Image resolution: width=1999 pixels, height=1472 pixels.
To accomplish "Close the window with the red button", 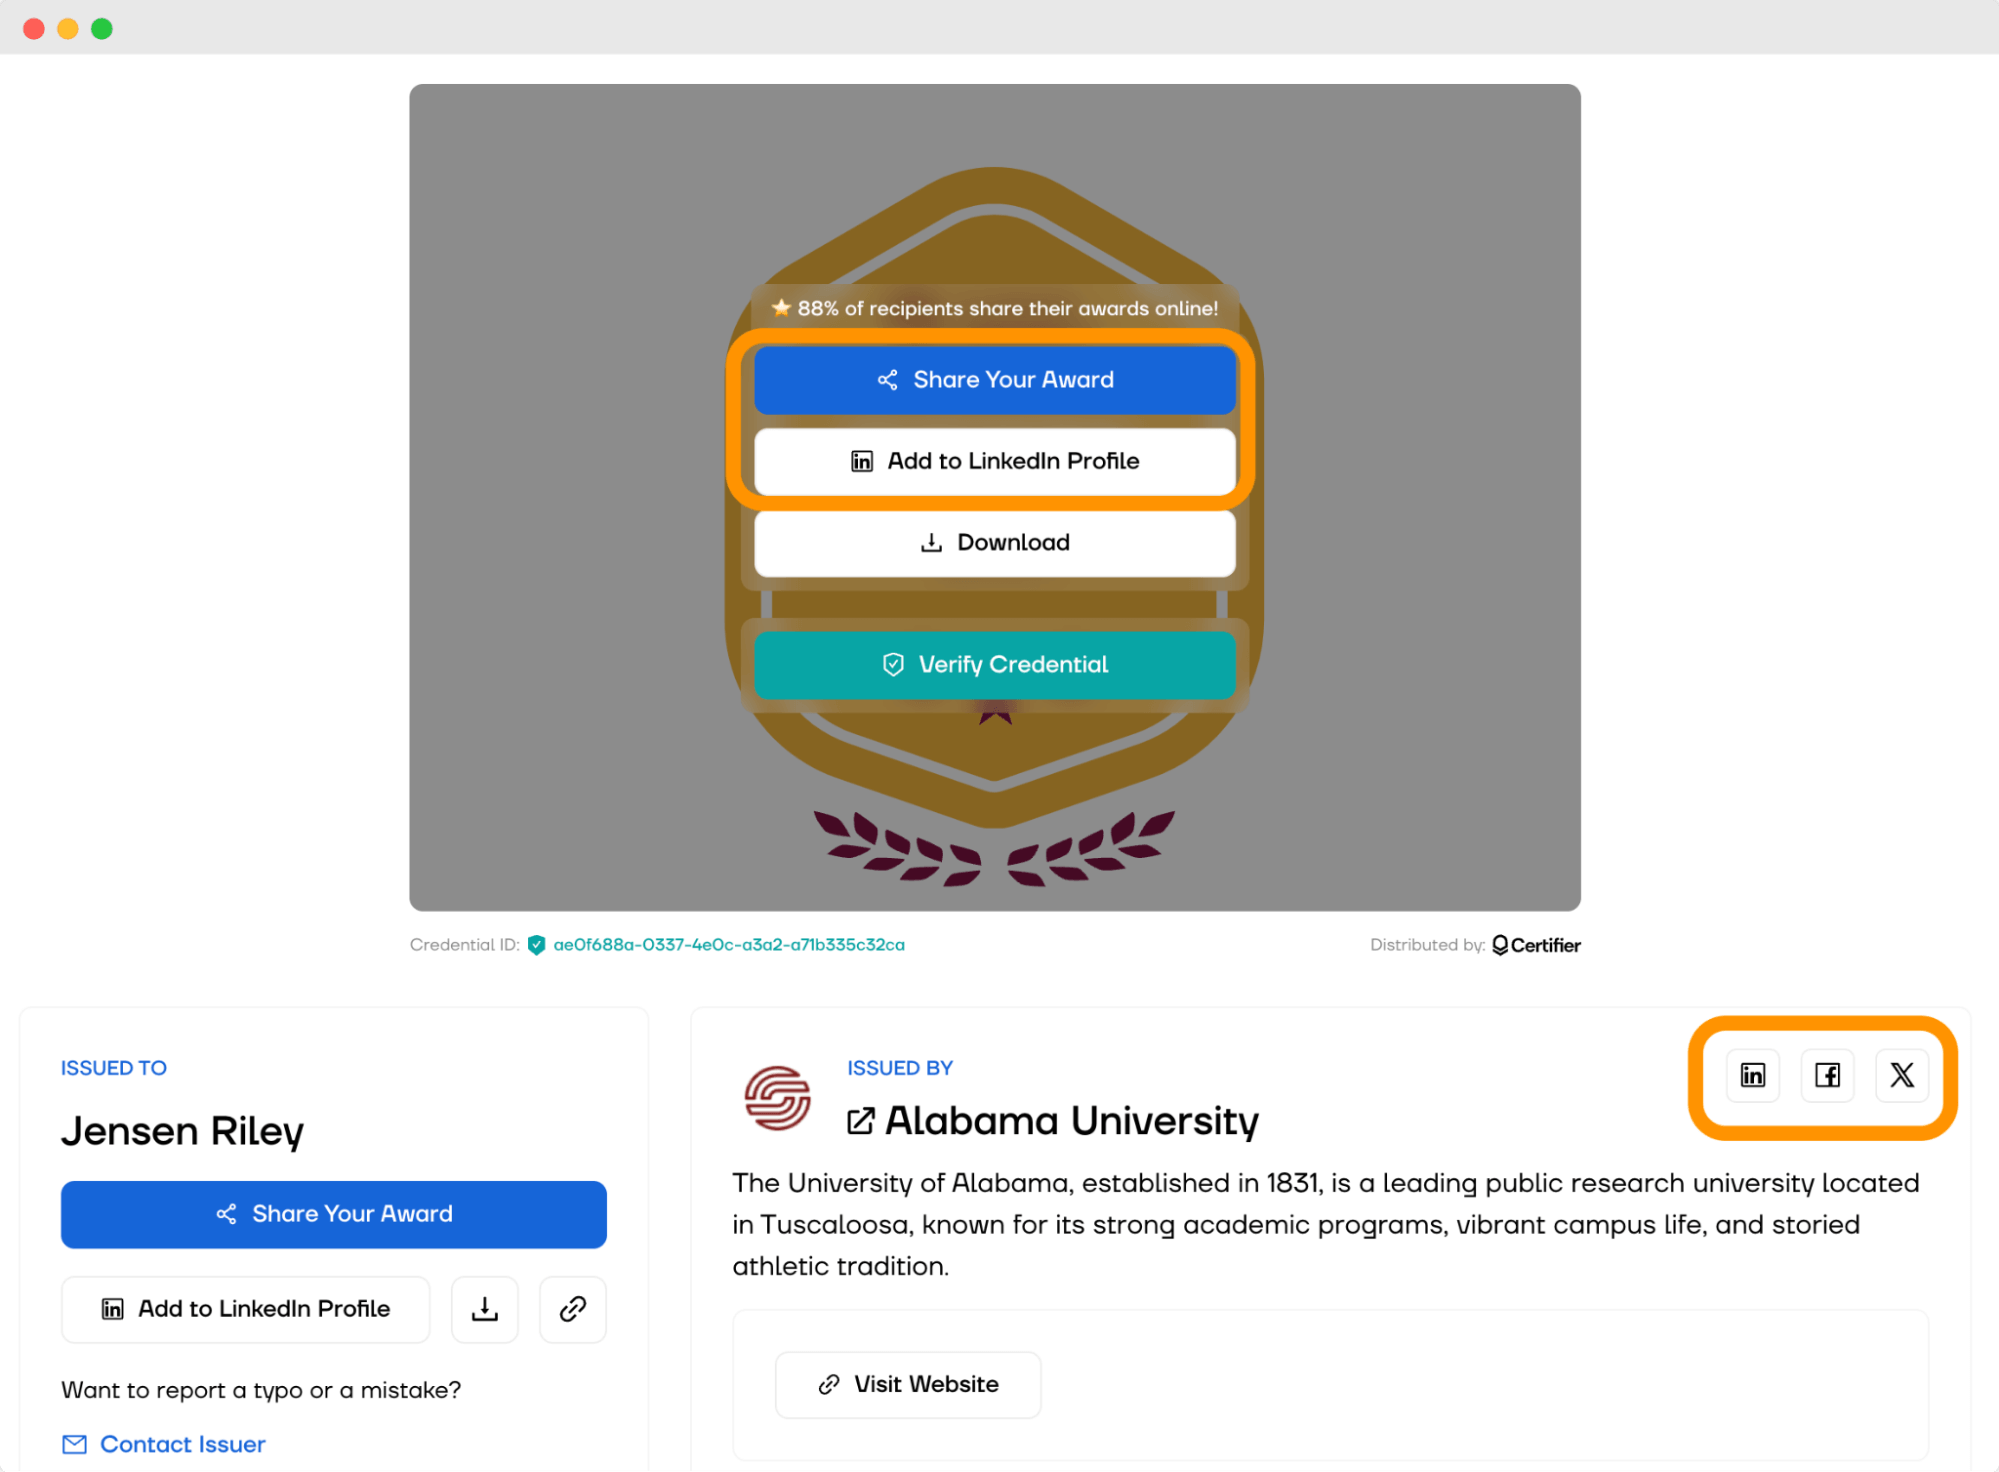I will pos(34,28).
